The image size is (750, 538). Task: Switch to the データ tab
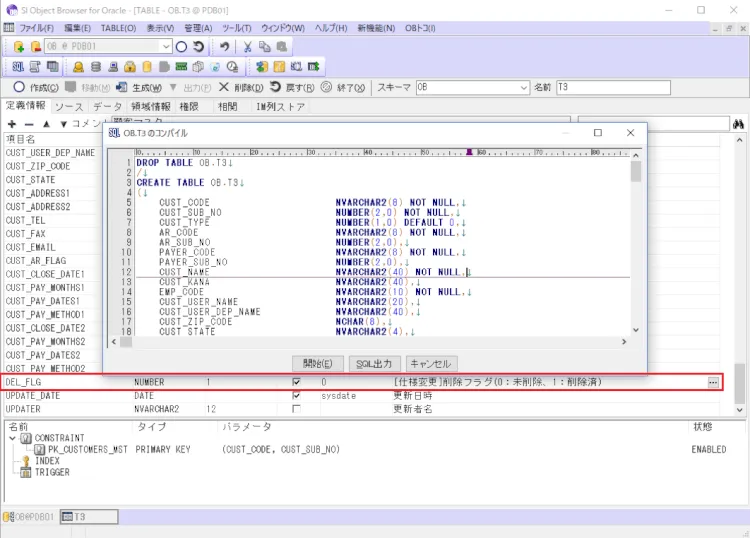107,107
